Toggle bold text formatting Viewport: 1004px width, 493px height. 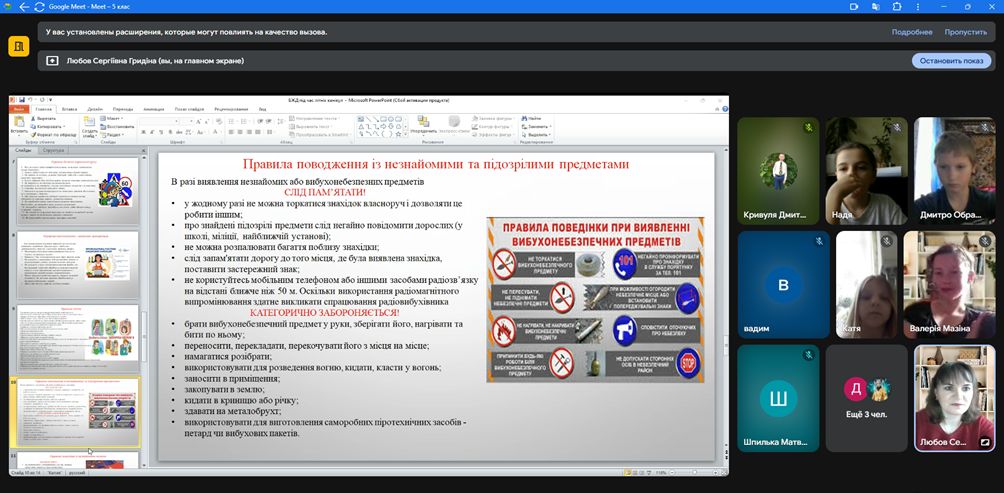coord(142,133)
